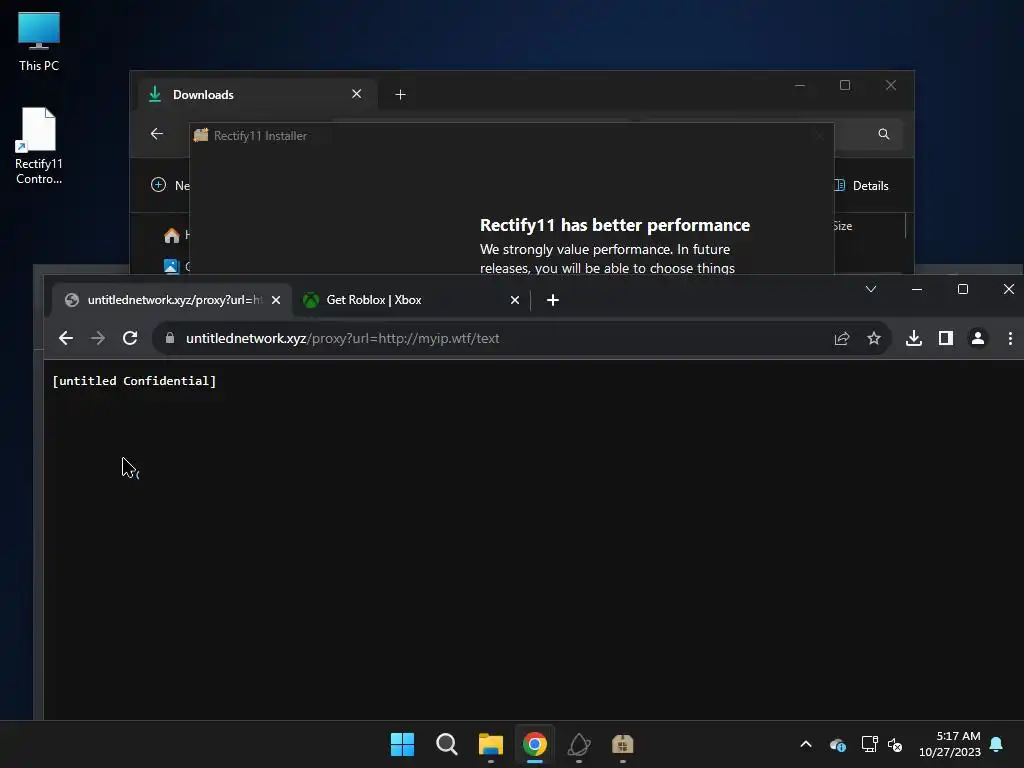Expand Chrome tab search chevron
This screenshot has height=768, width=1024.
tap(871, 289)
